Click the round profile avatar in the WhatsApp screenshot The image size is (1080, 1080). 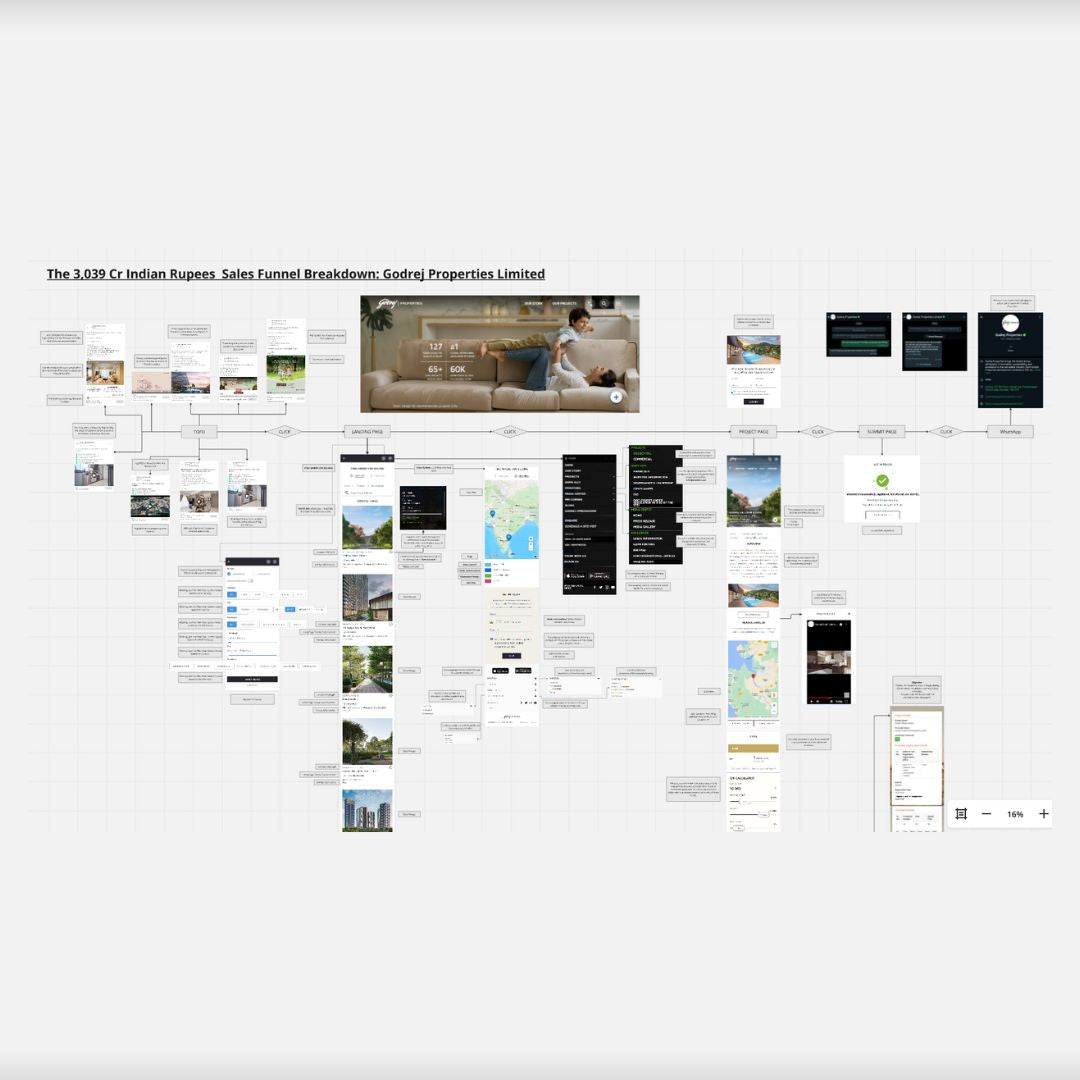pyautogui.click(x=1010, y=323)
